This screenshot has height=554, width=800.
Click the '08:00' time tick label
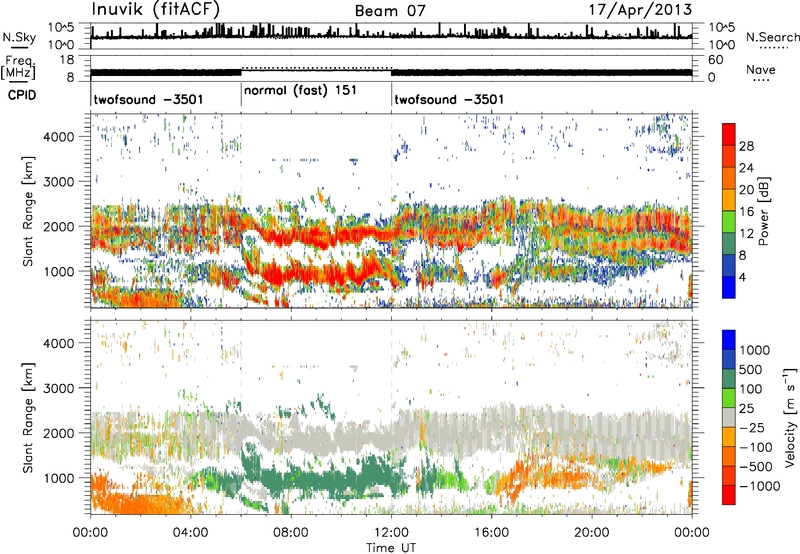[291, 533]
